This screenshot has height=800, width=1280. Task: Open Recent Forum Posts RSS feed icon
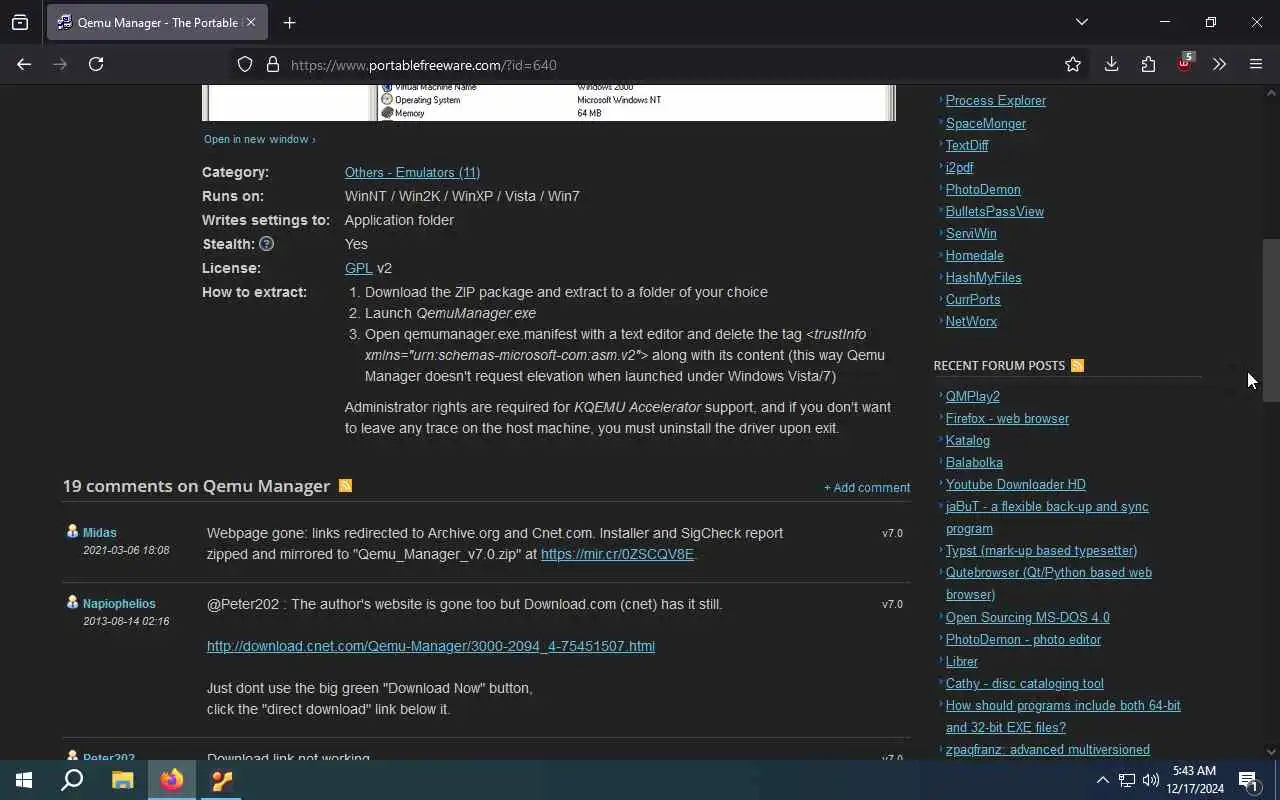tap(1077, 366)
